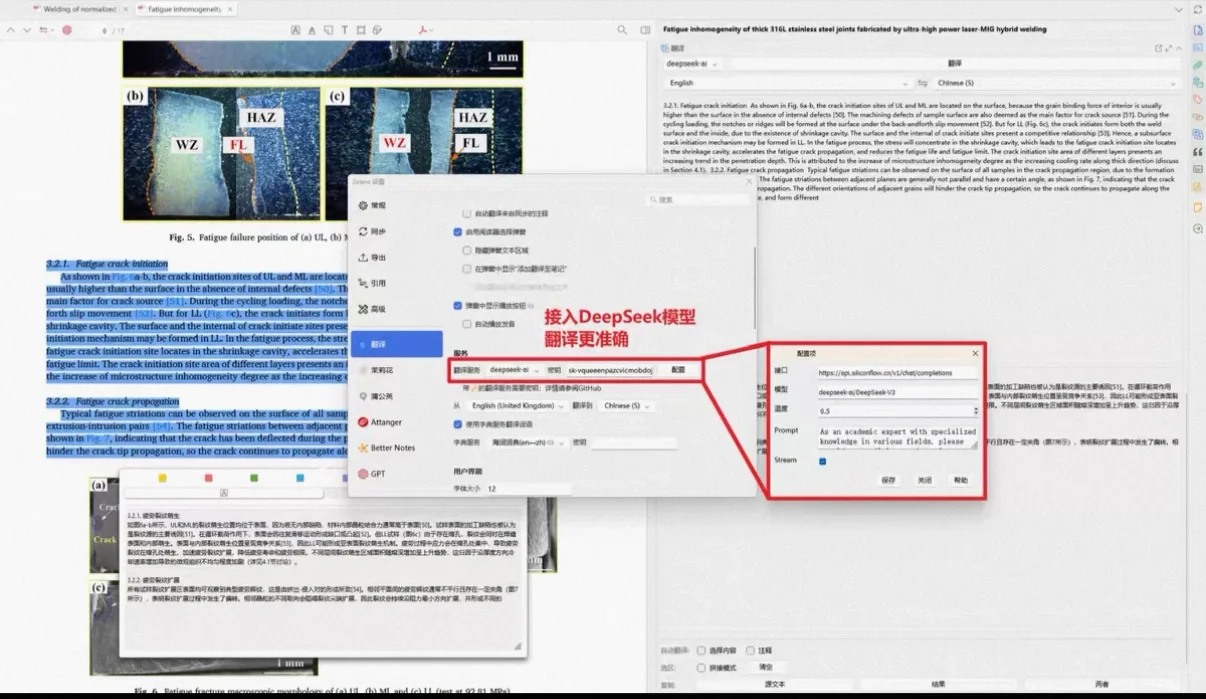Image resolution: width=1206 pixels, height=699 pixels.
Task: Click the locate circle-arrow icon in right sidebar
Action: coord(1197,228)
